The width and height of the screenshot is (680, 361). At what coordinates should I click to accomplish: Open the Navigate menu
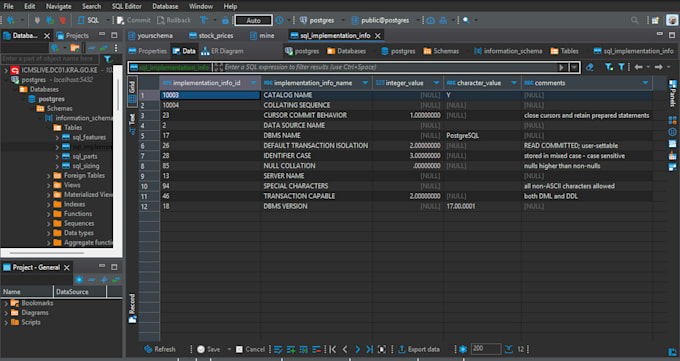tap(59, 6)
